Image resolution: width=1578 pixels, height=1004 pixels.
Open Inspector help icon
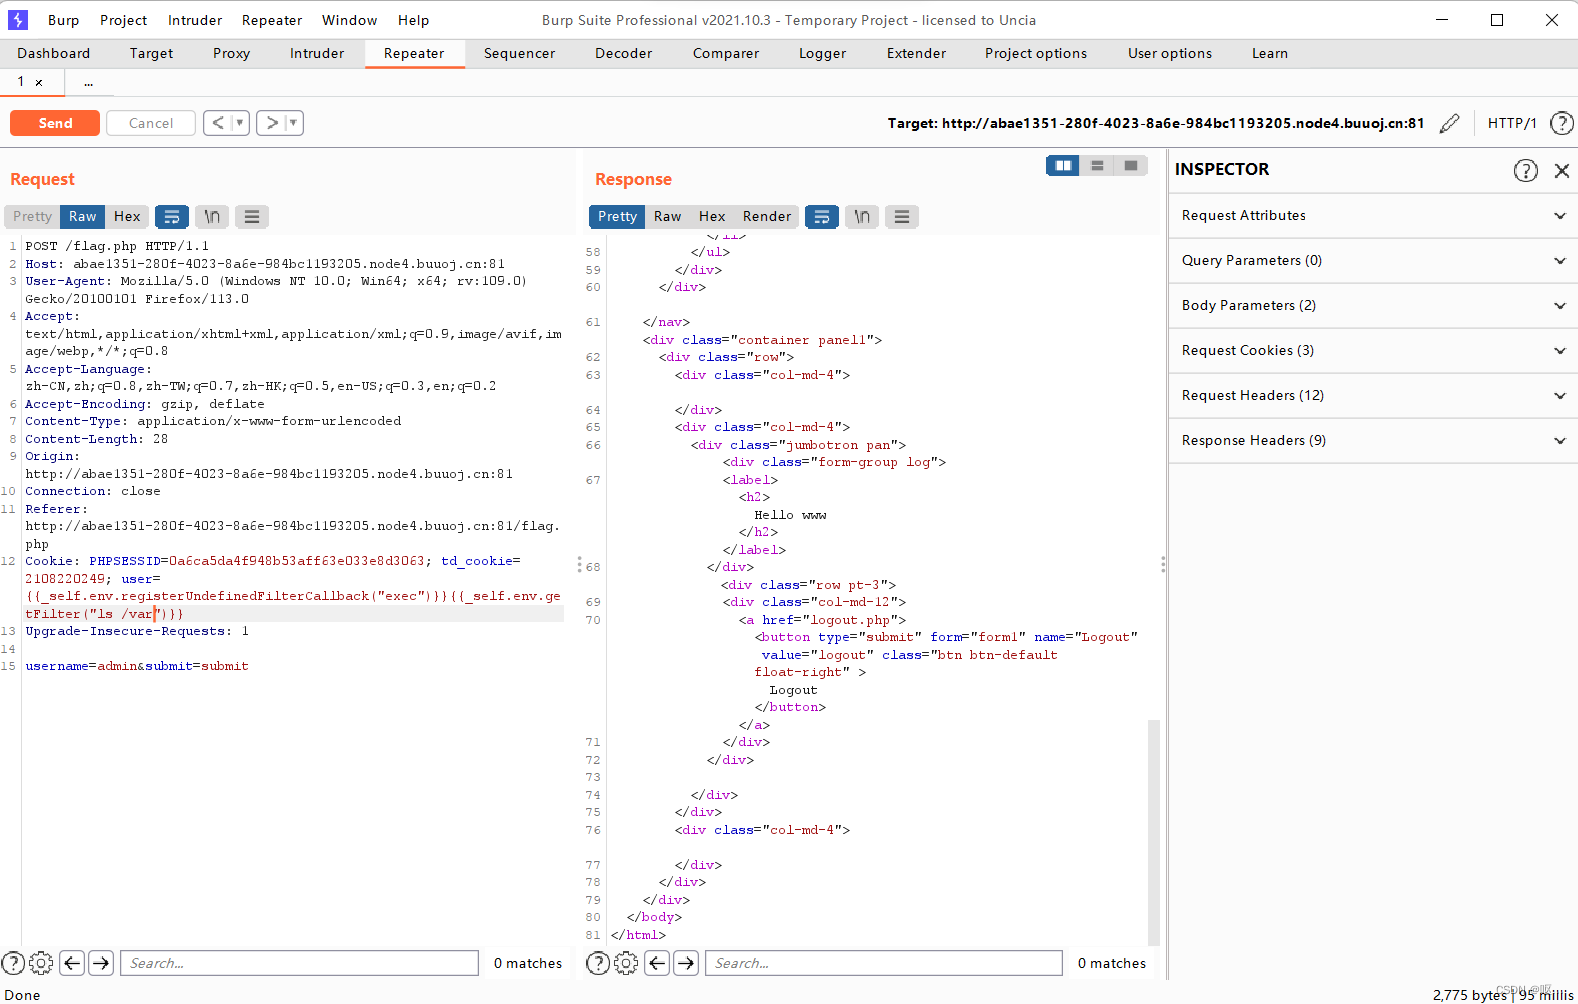(x=1525, y=170)
